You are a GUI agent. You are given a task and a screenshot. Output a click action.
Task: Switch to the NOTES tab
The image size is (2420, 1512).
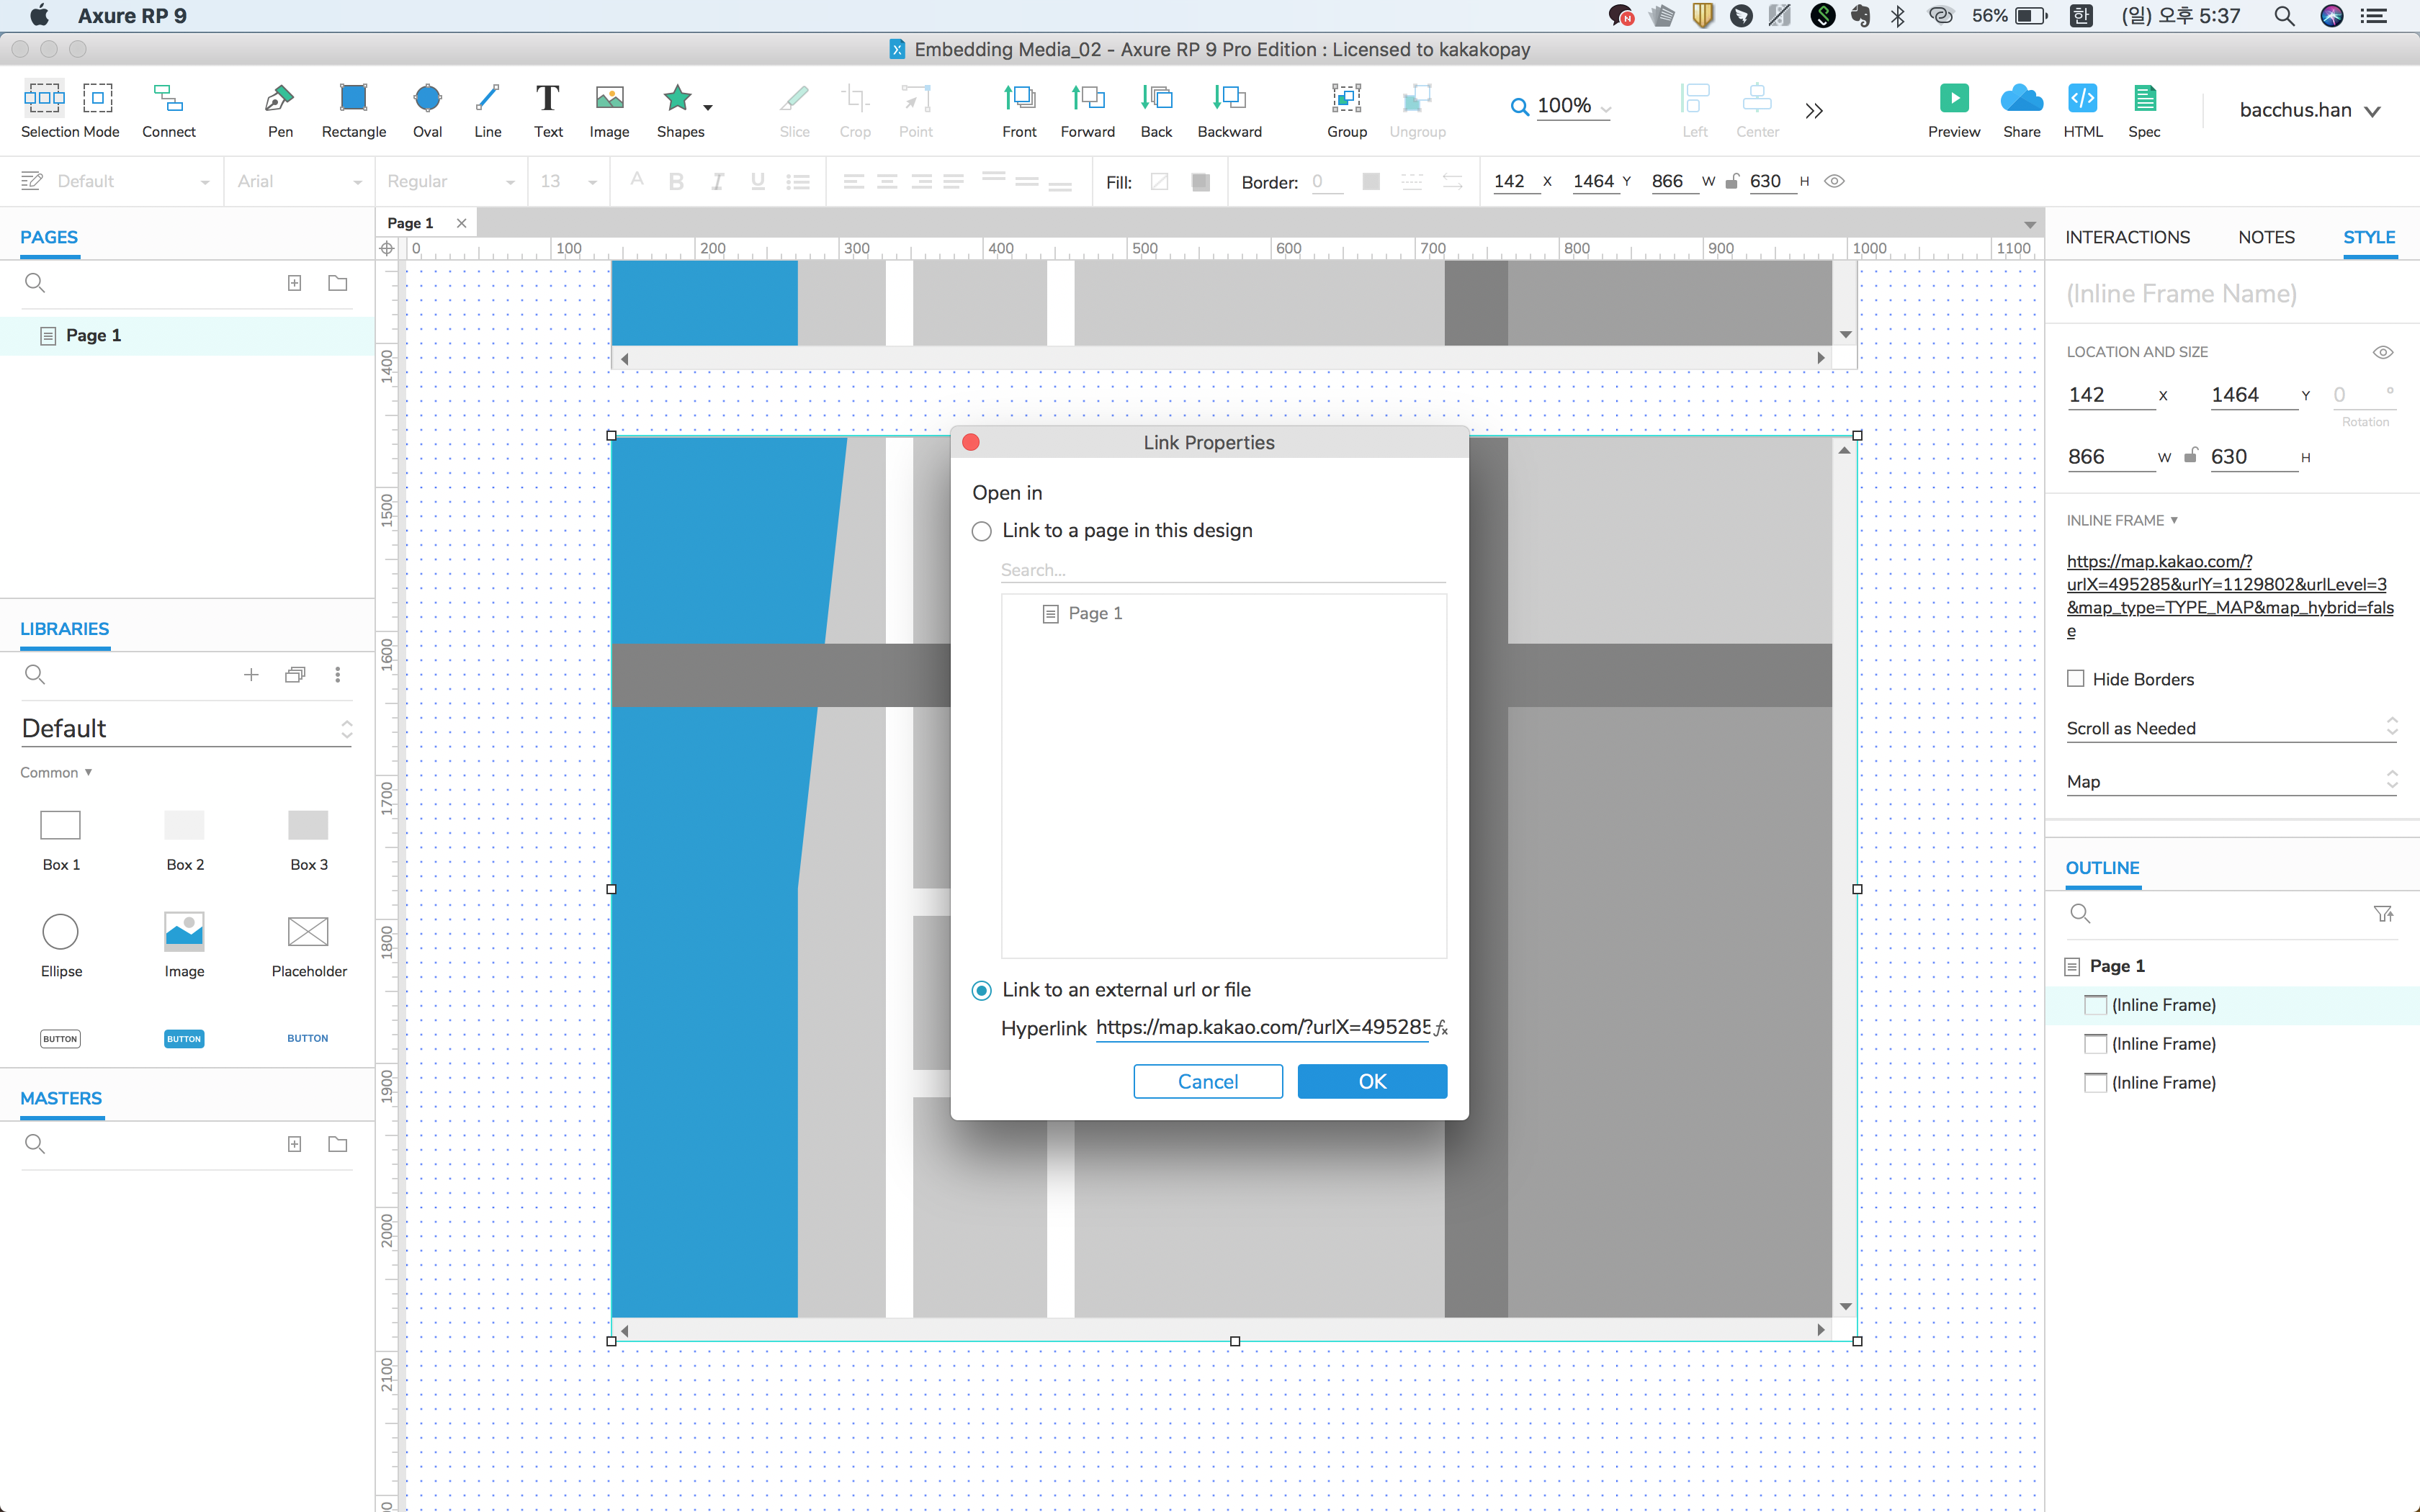click(x=2266, y=237)
